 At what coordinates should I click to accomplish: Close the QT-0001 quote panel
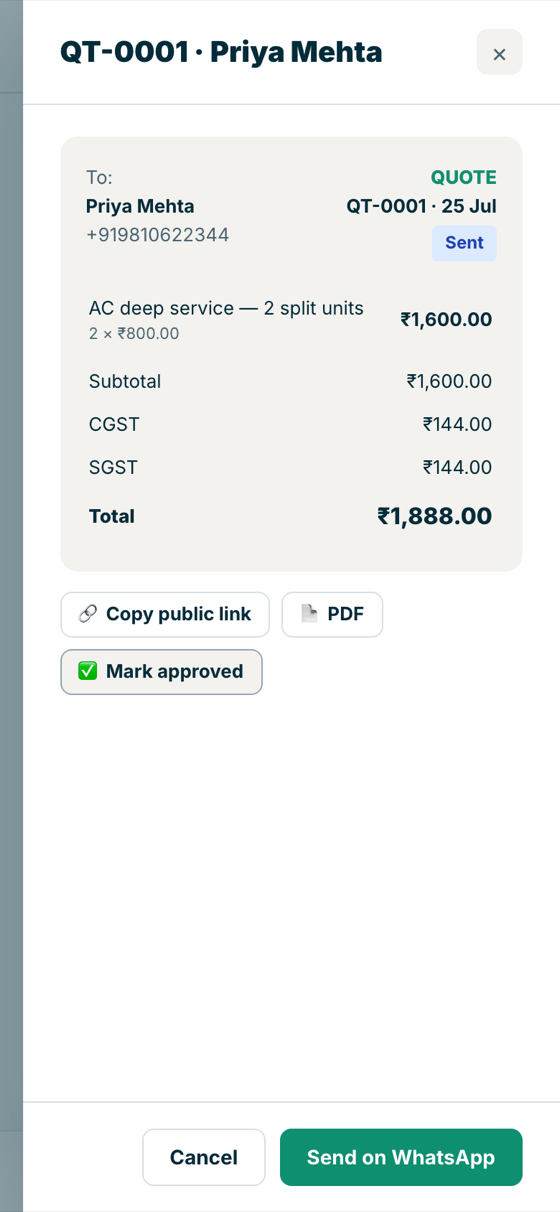499,53
